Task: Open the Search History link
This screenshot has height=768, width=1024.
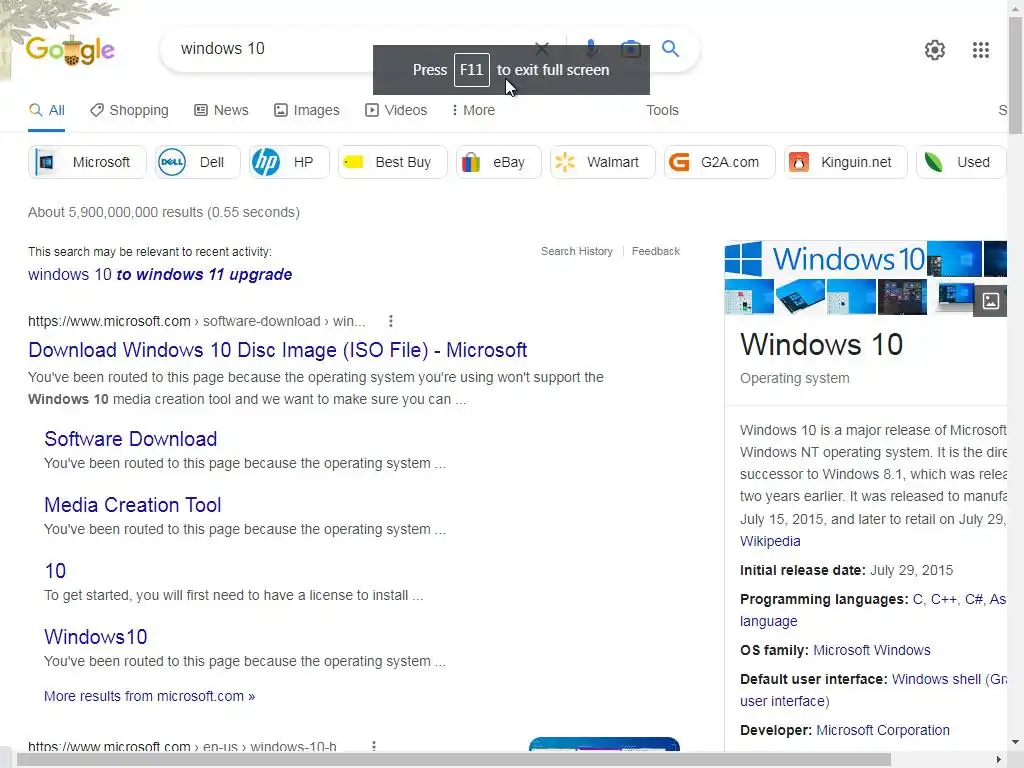Action: coord(577,251)
